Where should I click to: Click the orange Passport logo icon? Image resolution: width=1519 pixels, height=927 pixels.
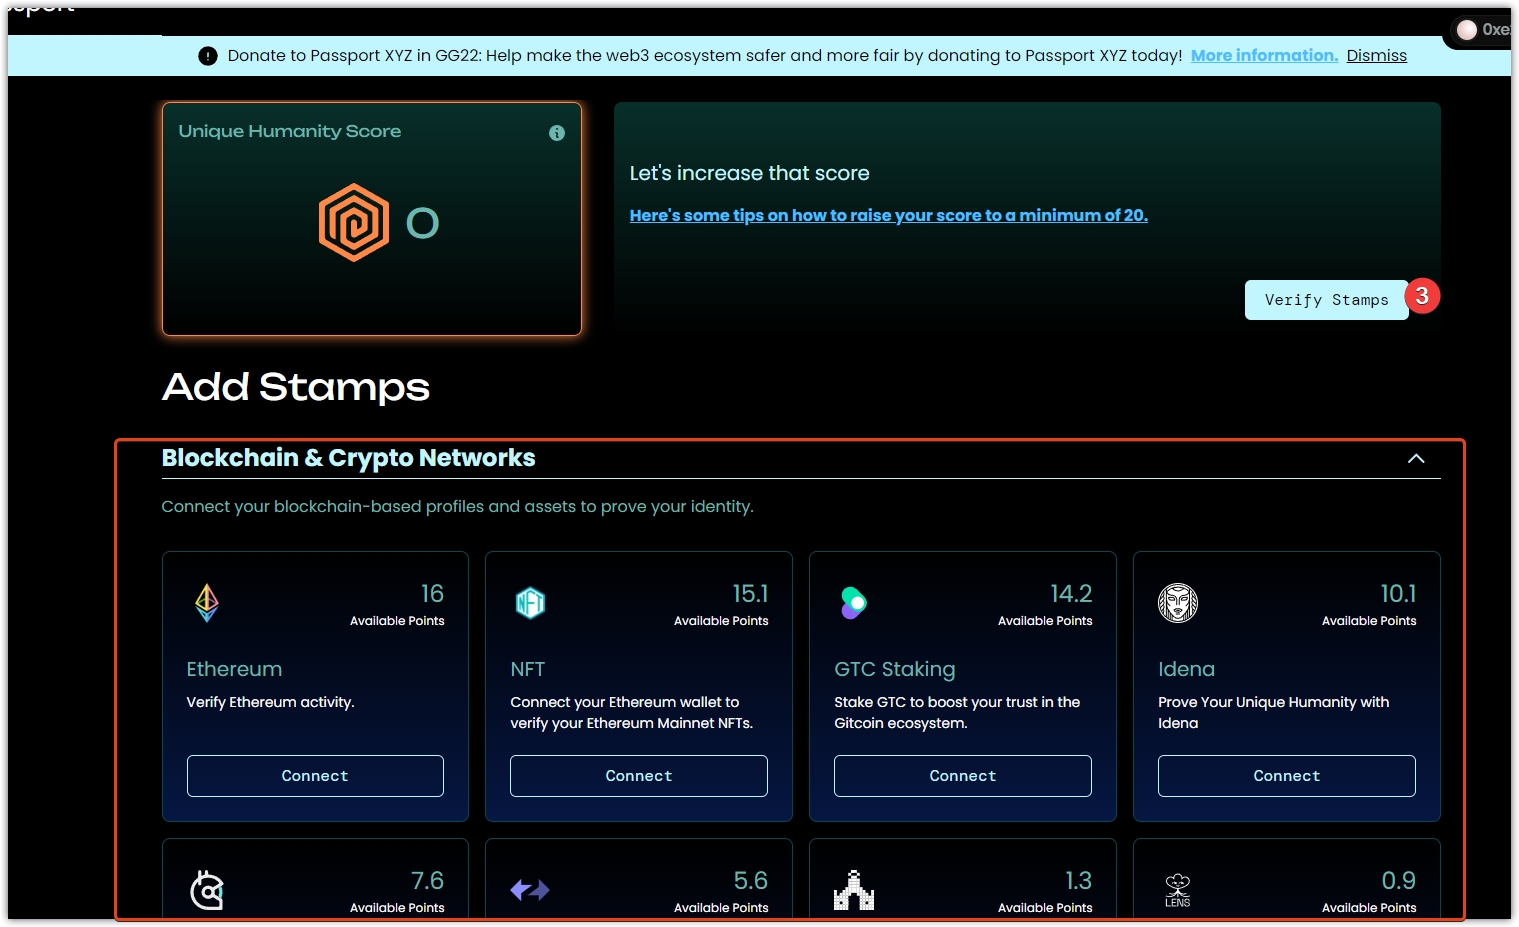click(x=354, y=222)
